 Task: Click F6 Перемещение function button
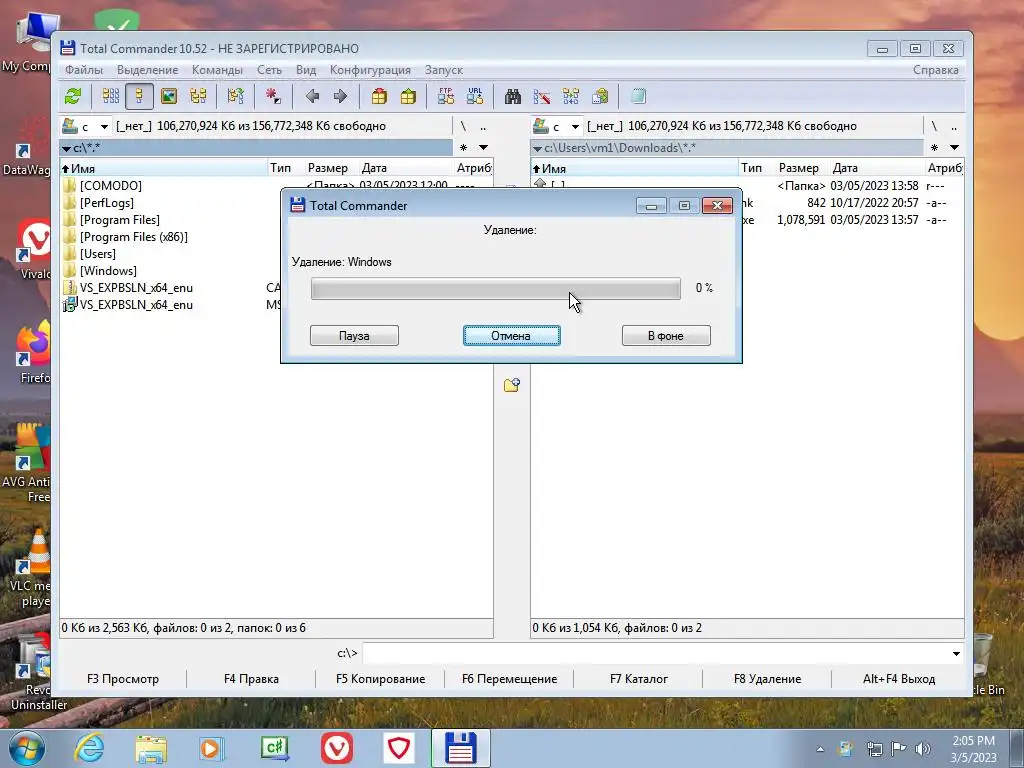[x=509, y=679]
